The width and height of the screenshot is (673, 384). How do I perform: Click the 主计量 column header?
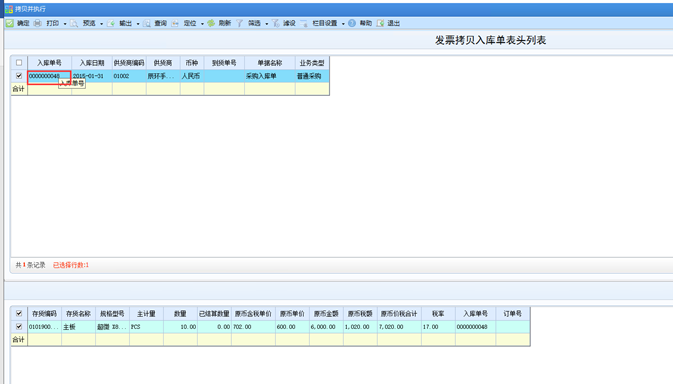146,314
